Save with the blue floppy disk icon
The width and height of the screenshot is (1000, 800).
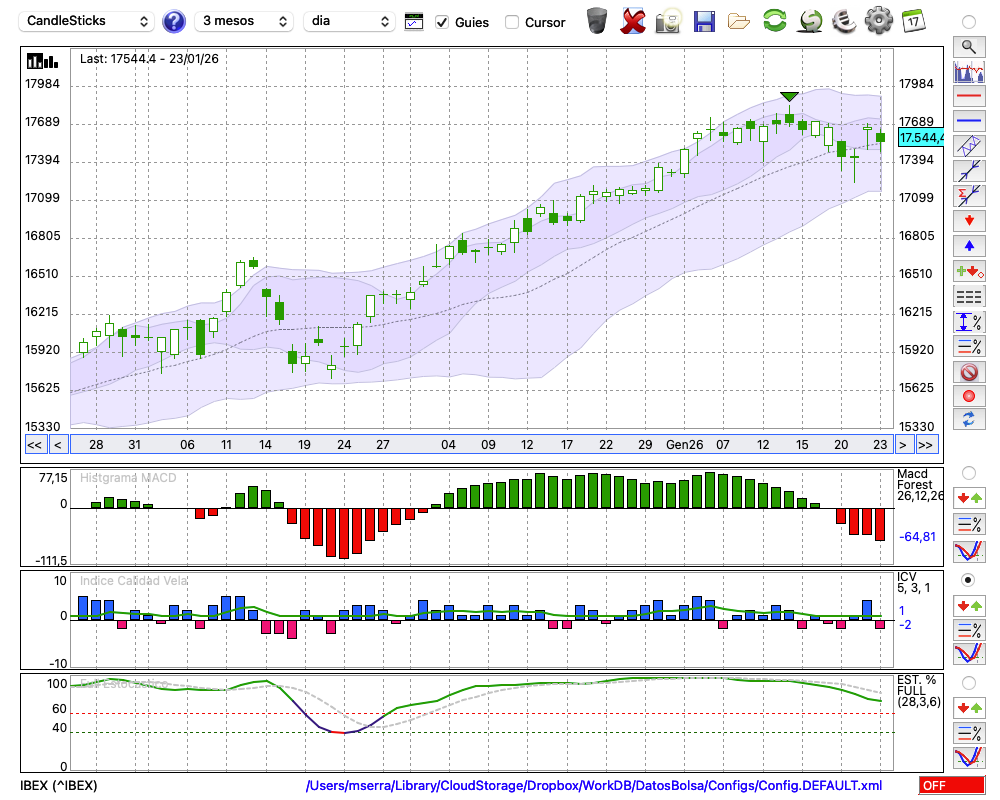click(x=704, y=21)
